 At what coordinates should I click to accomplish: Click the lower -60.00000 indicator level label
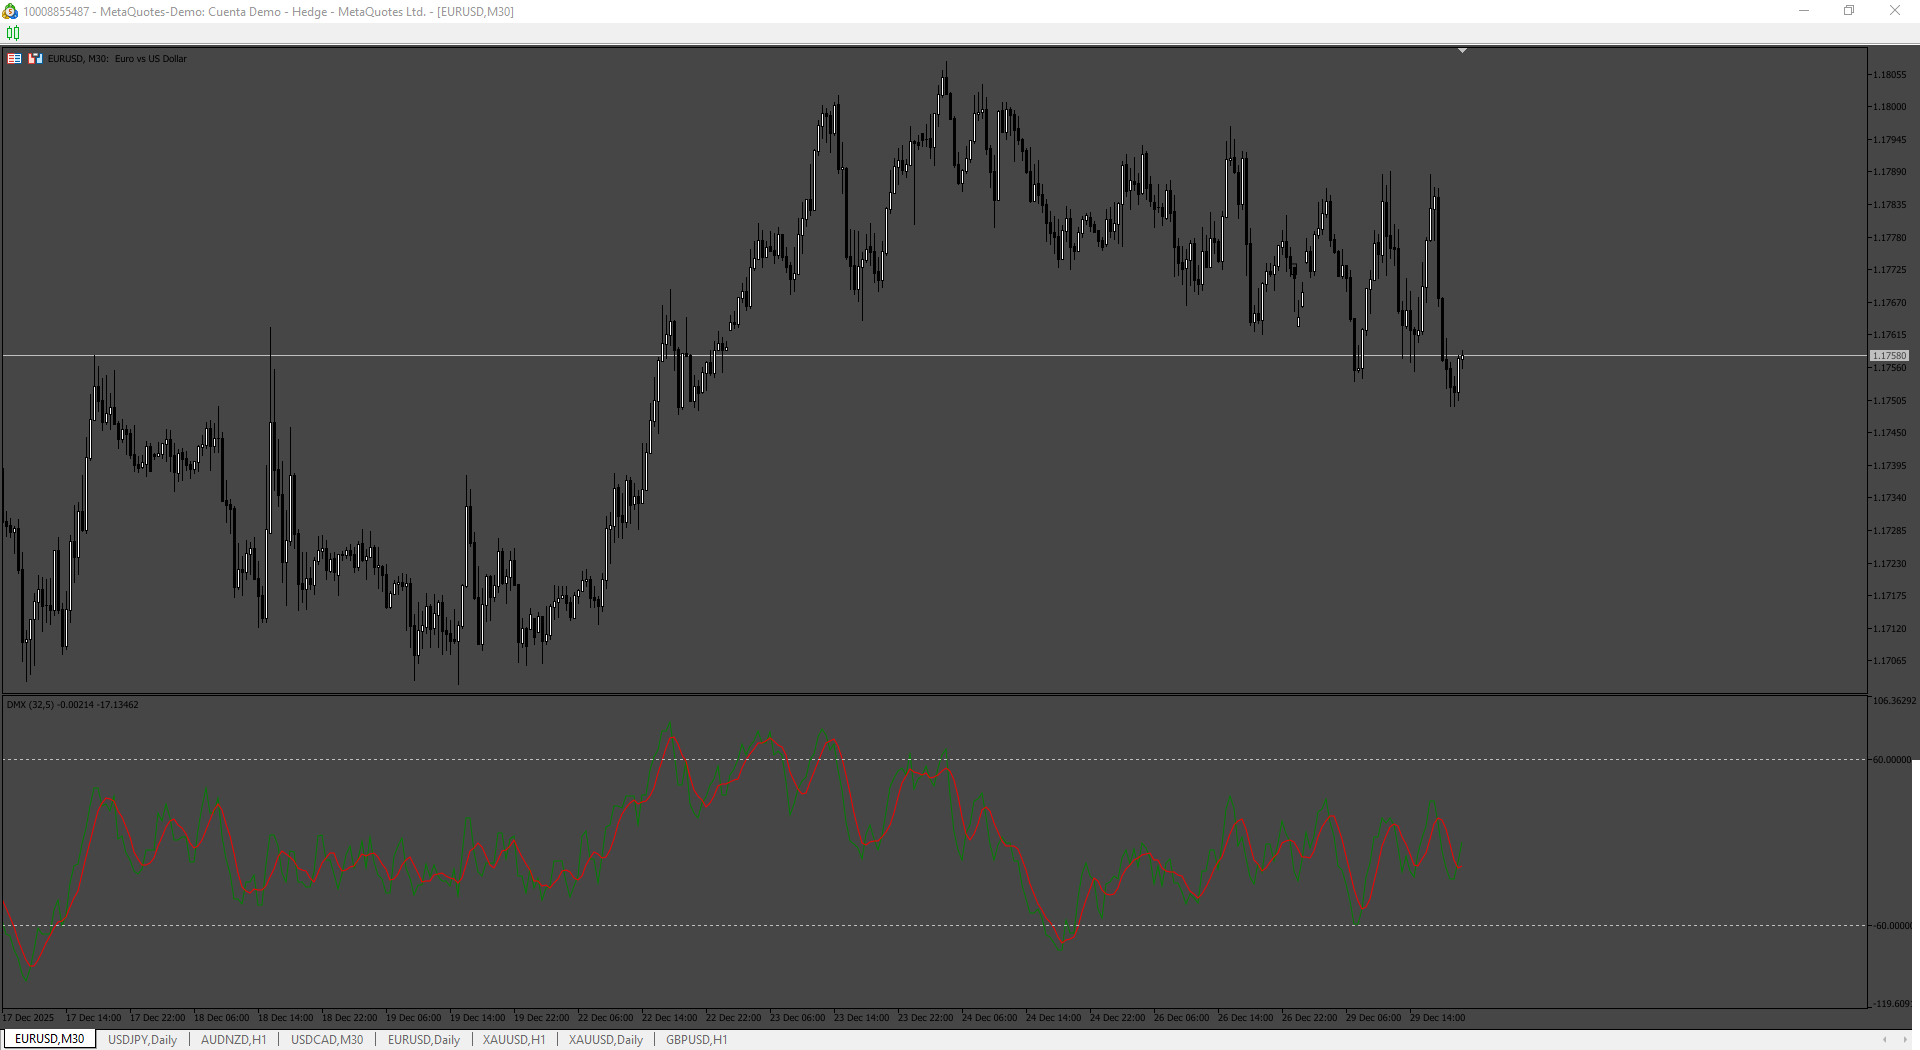1891,926
